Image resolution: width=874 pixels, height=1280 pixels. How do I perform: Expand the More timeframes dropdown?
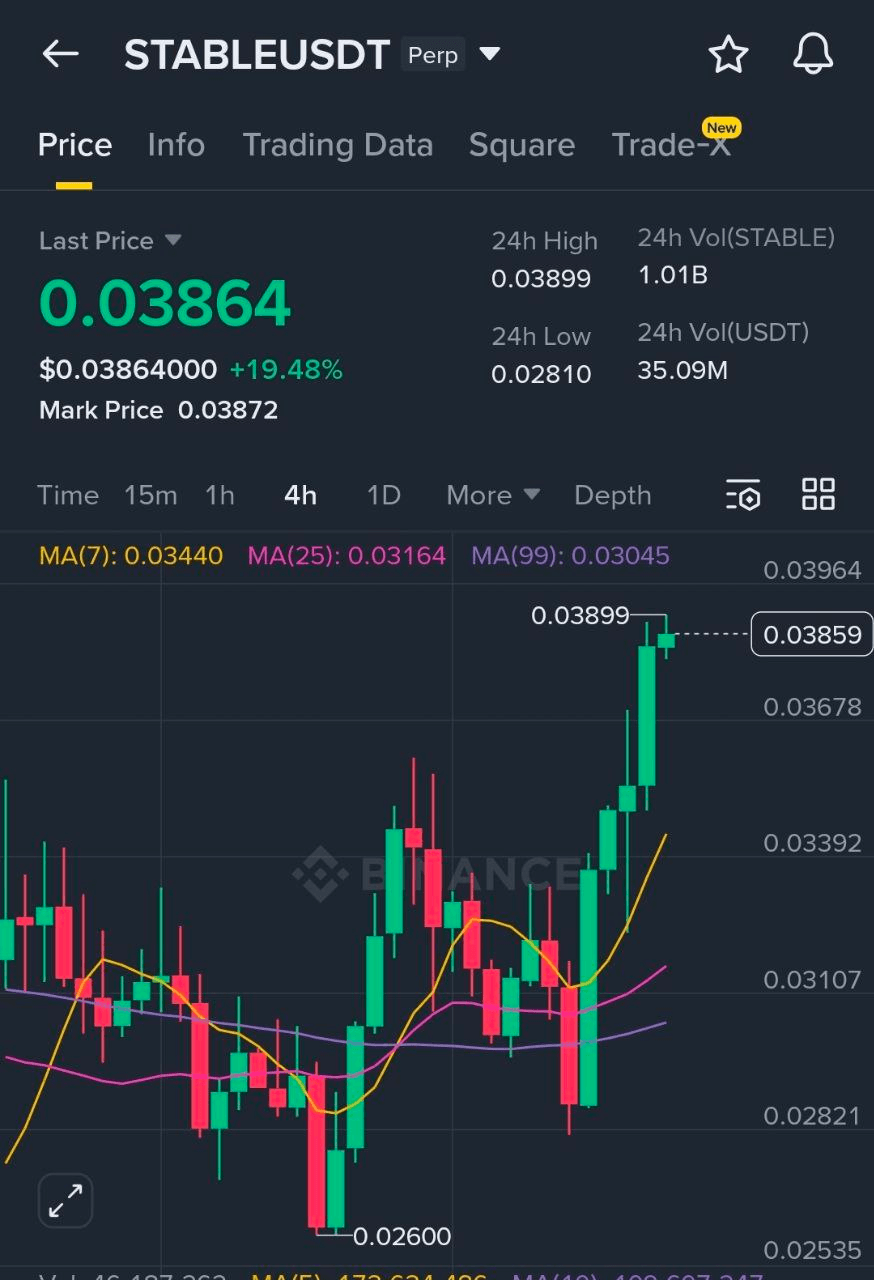coord(492,494)
